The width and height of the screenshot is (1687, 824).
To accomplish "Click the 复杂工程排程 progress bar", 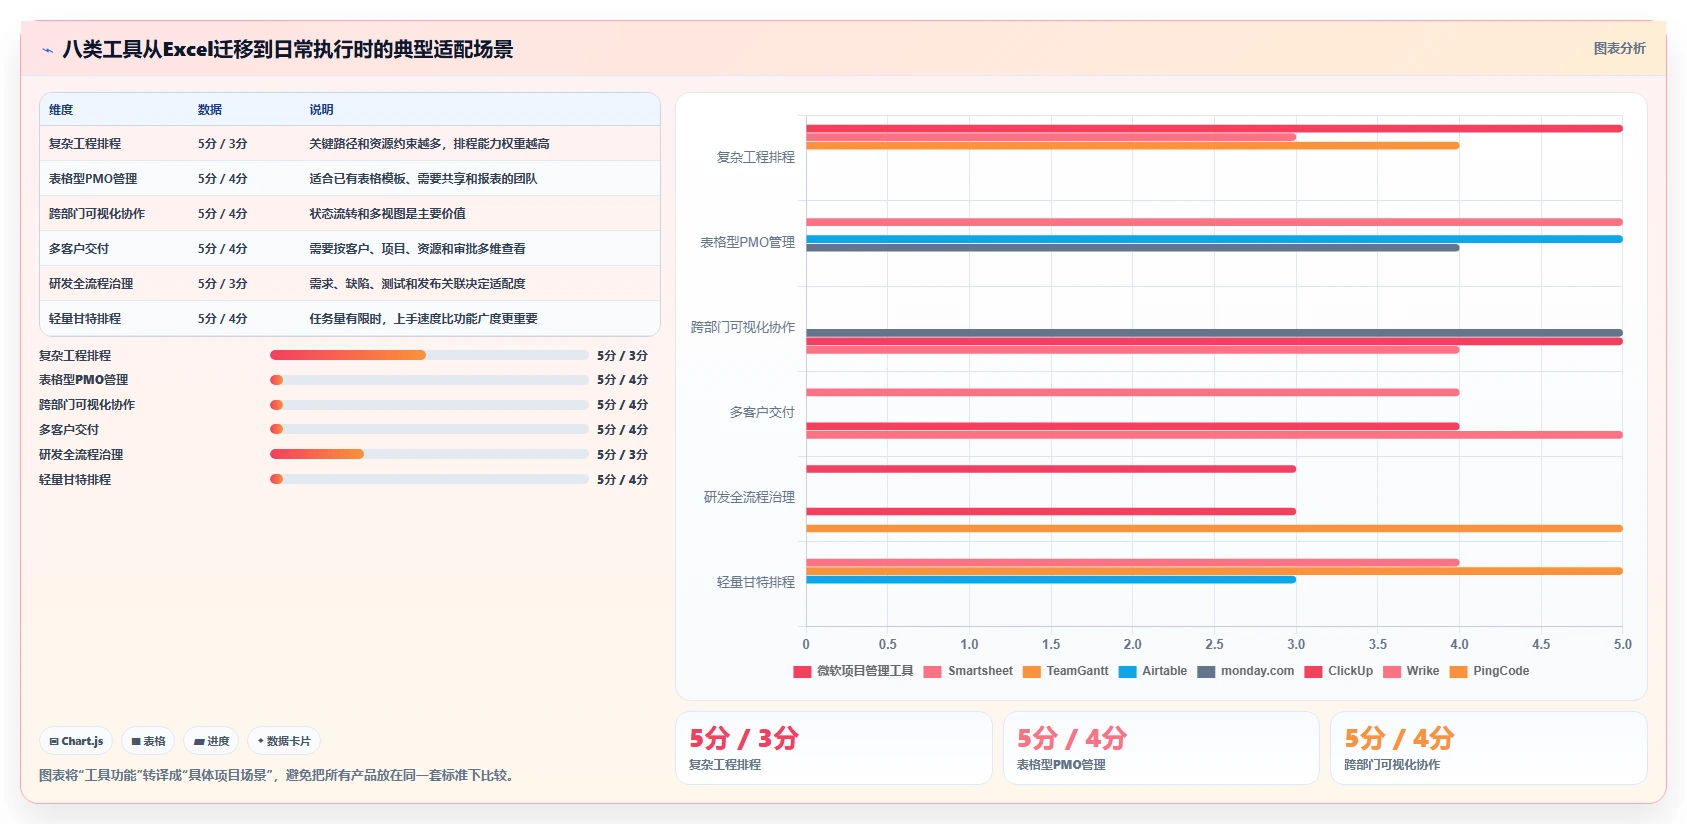I will [429, 355].
